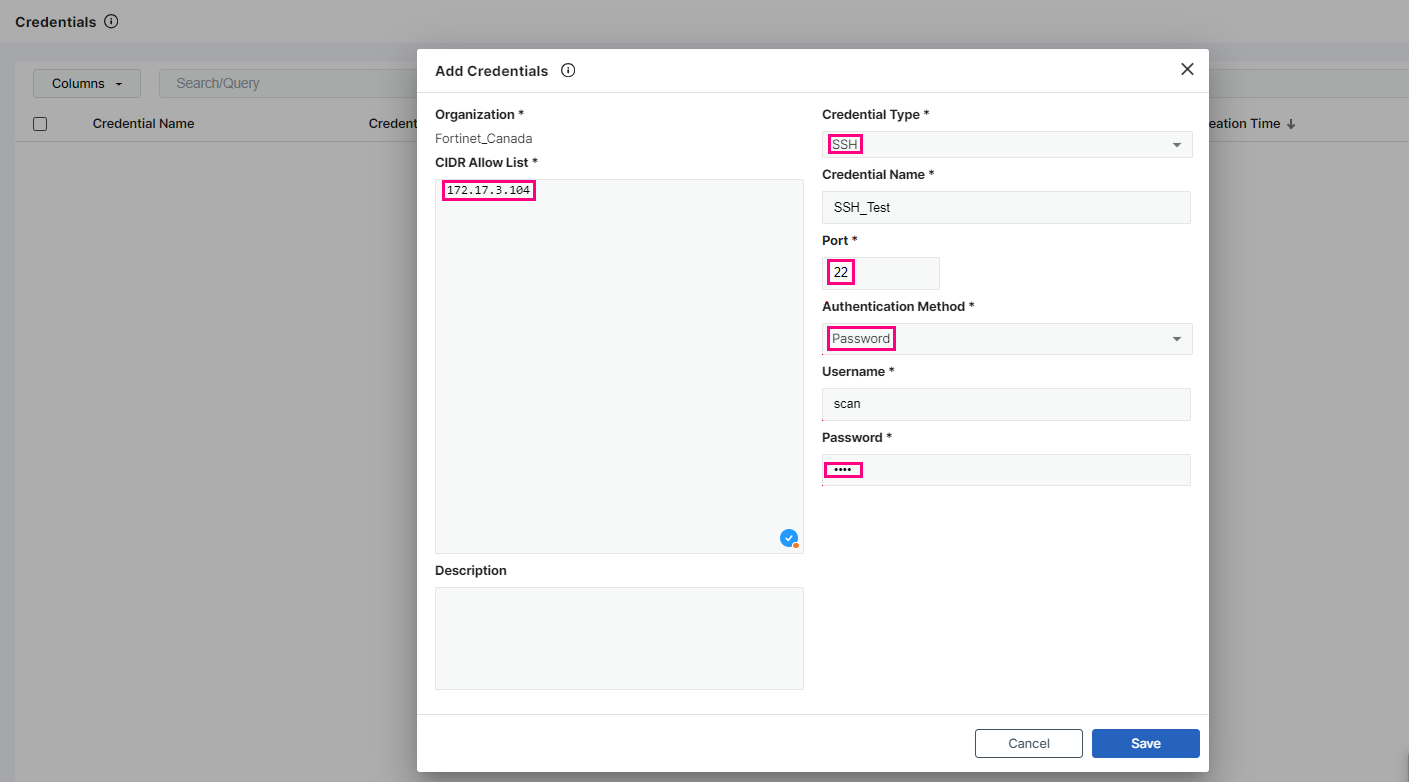Sort by Credential Name column header
Image resolution: width=1409 pixels, height=782 pixels.
tap(143, 124)
